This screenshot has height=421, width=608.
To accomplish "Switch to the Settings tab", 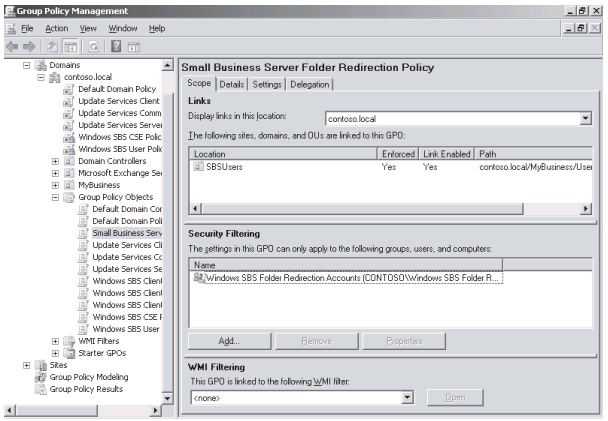I will [267, 84].
